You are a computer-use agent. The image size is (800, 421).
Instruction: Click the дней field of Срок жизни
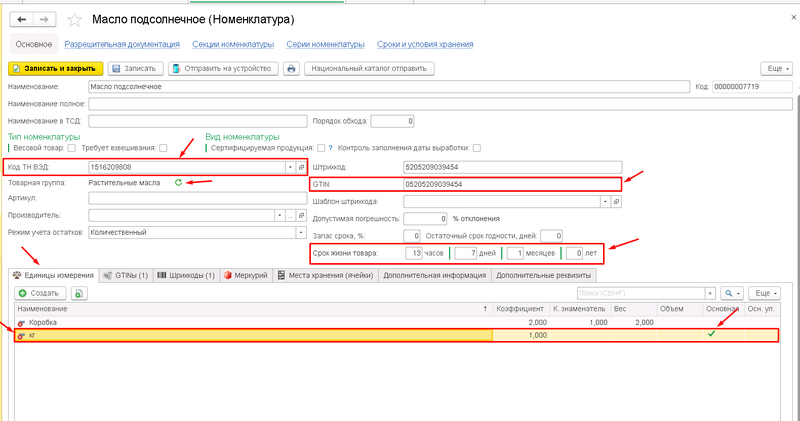pos(466,253)
